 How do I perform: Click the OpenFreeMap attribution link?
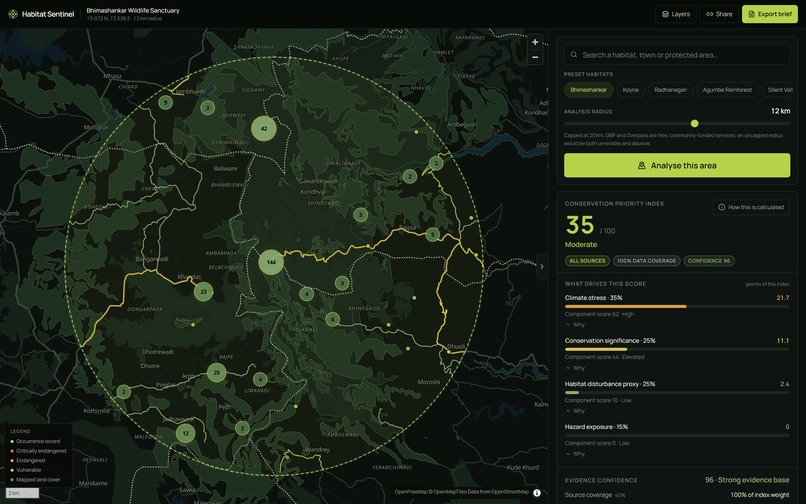(409, 492)
